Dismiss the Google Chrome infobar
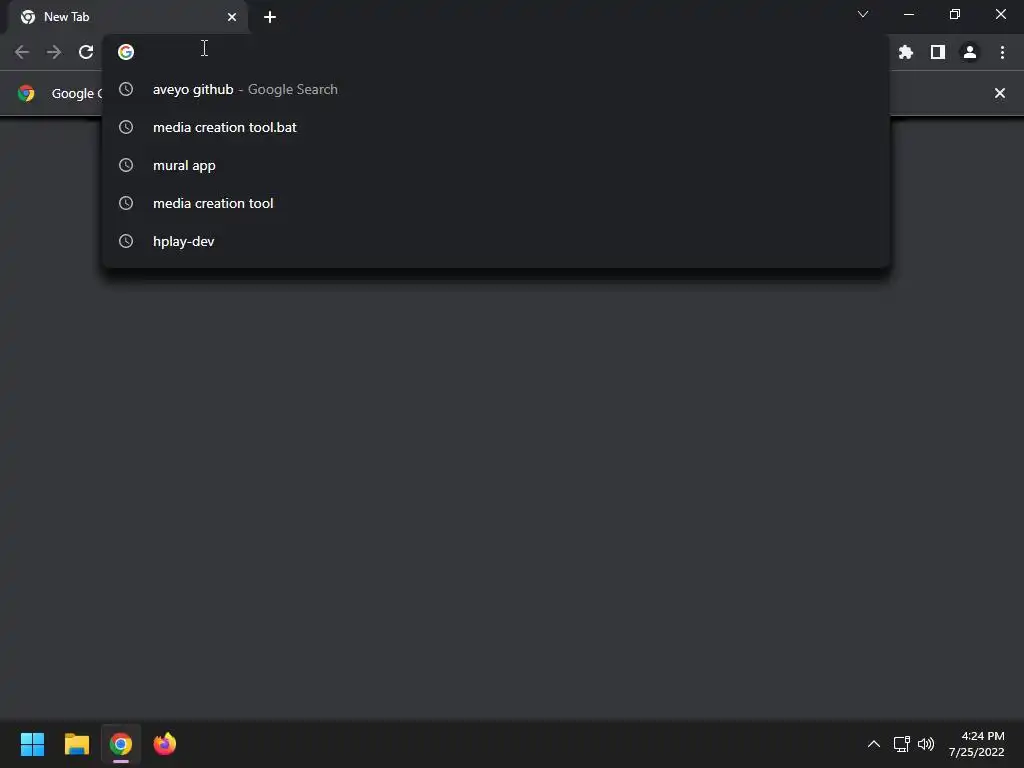Screen dimensions: 1024x768 tap(1000, 93)
